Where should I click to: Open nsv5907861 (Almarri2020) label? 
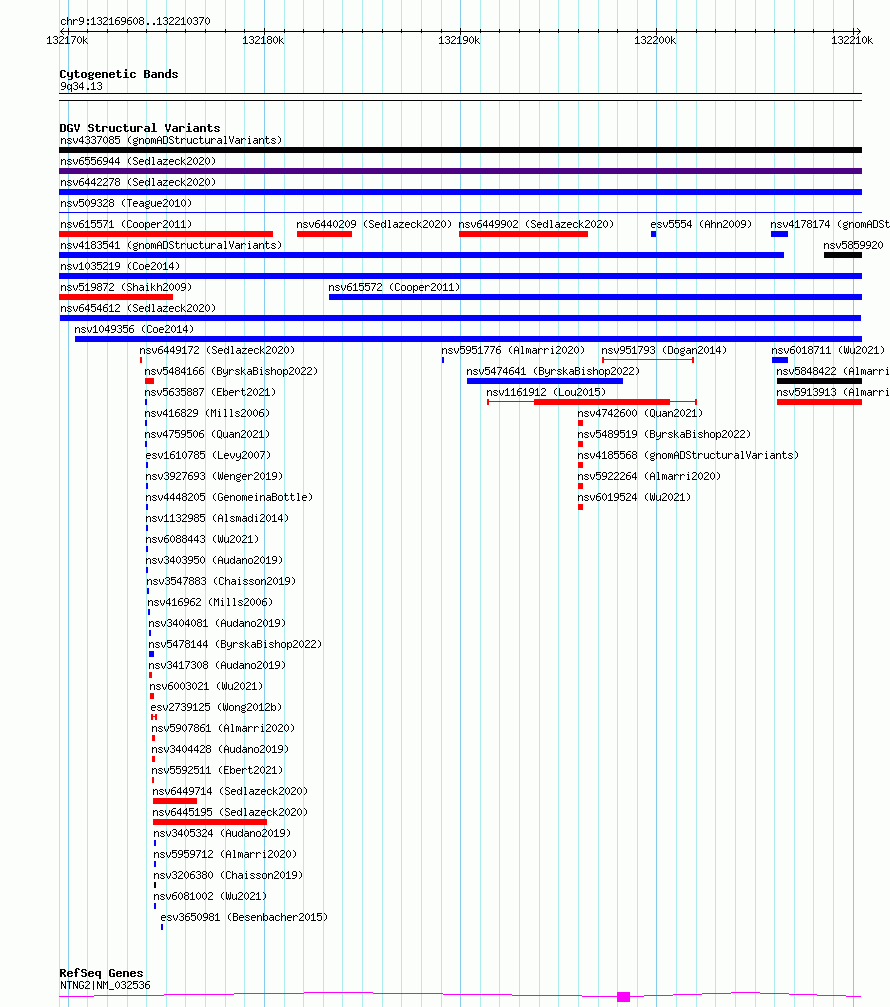[x=223, y=728]
